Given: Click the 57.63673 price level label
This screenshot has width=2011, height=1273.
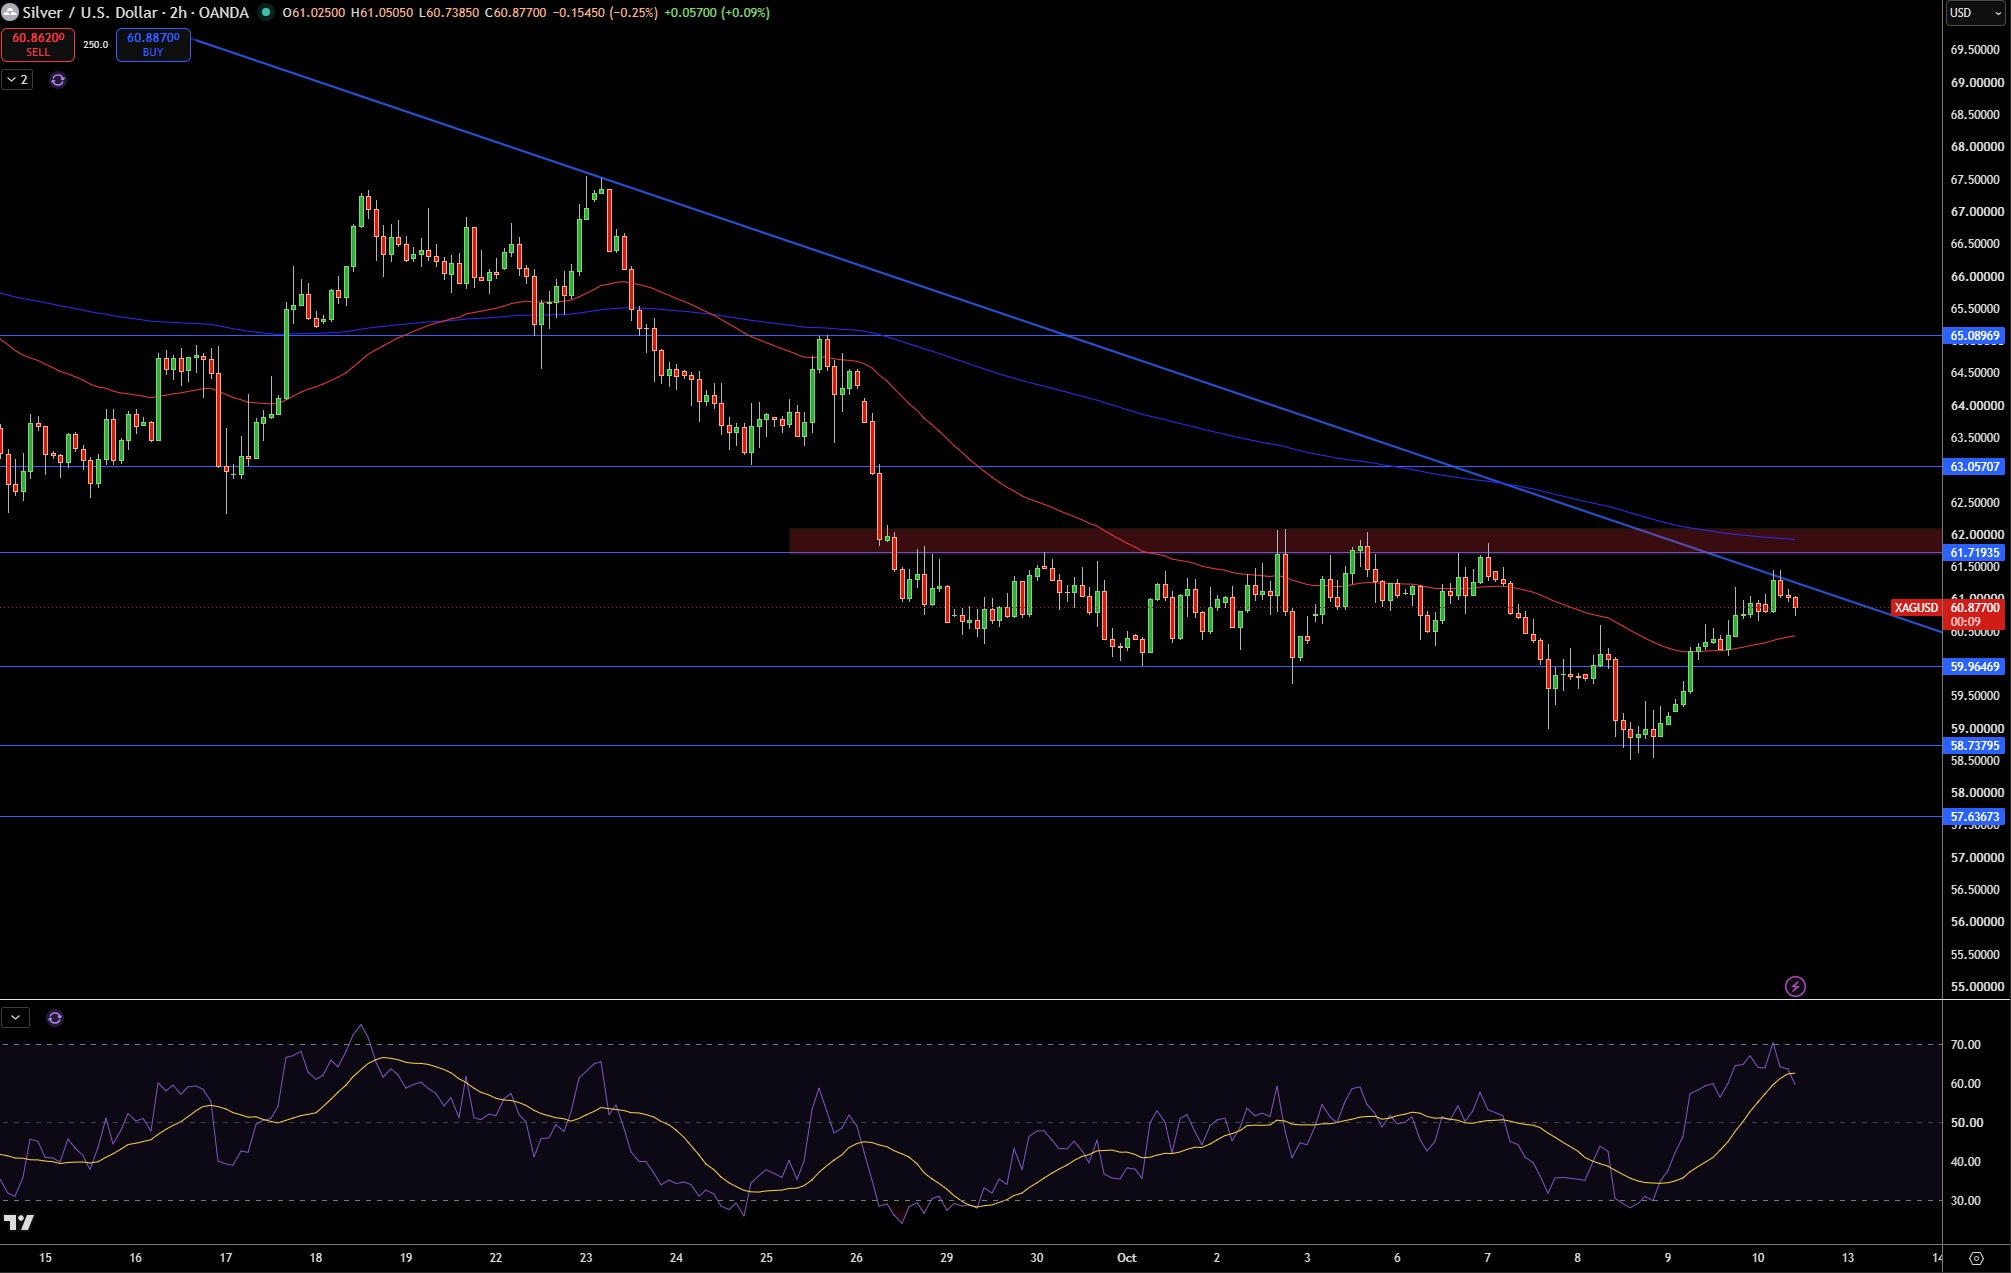Looking at the screenshot, I should [x=1975, y=817].
